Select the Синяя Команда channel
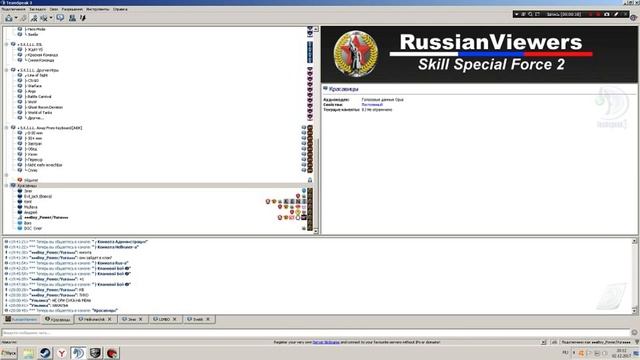The width and height of the screenshot is (640, 360). tap(40, 60)
